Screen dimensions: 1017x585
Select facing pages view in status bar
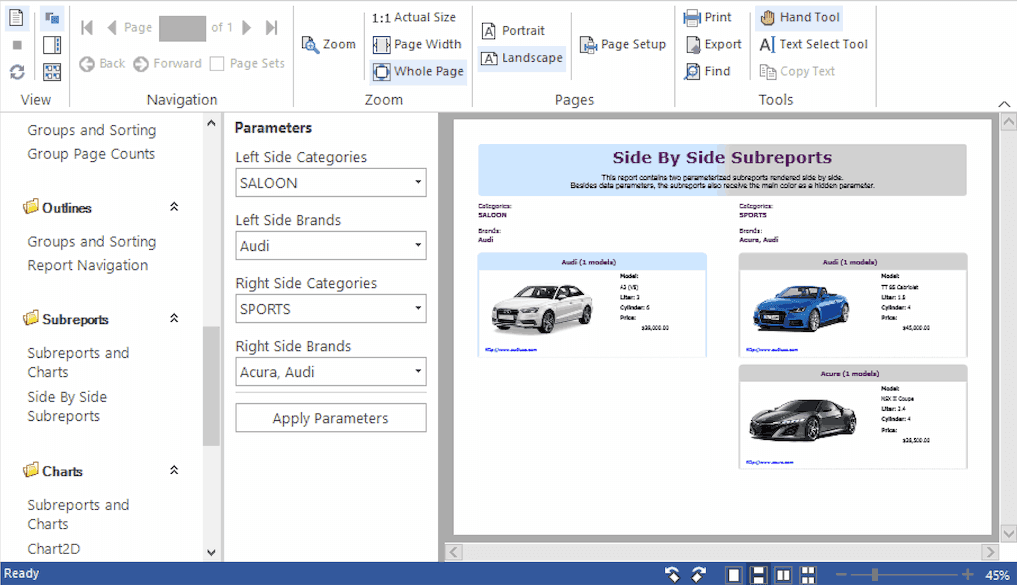point(784,575)
